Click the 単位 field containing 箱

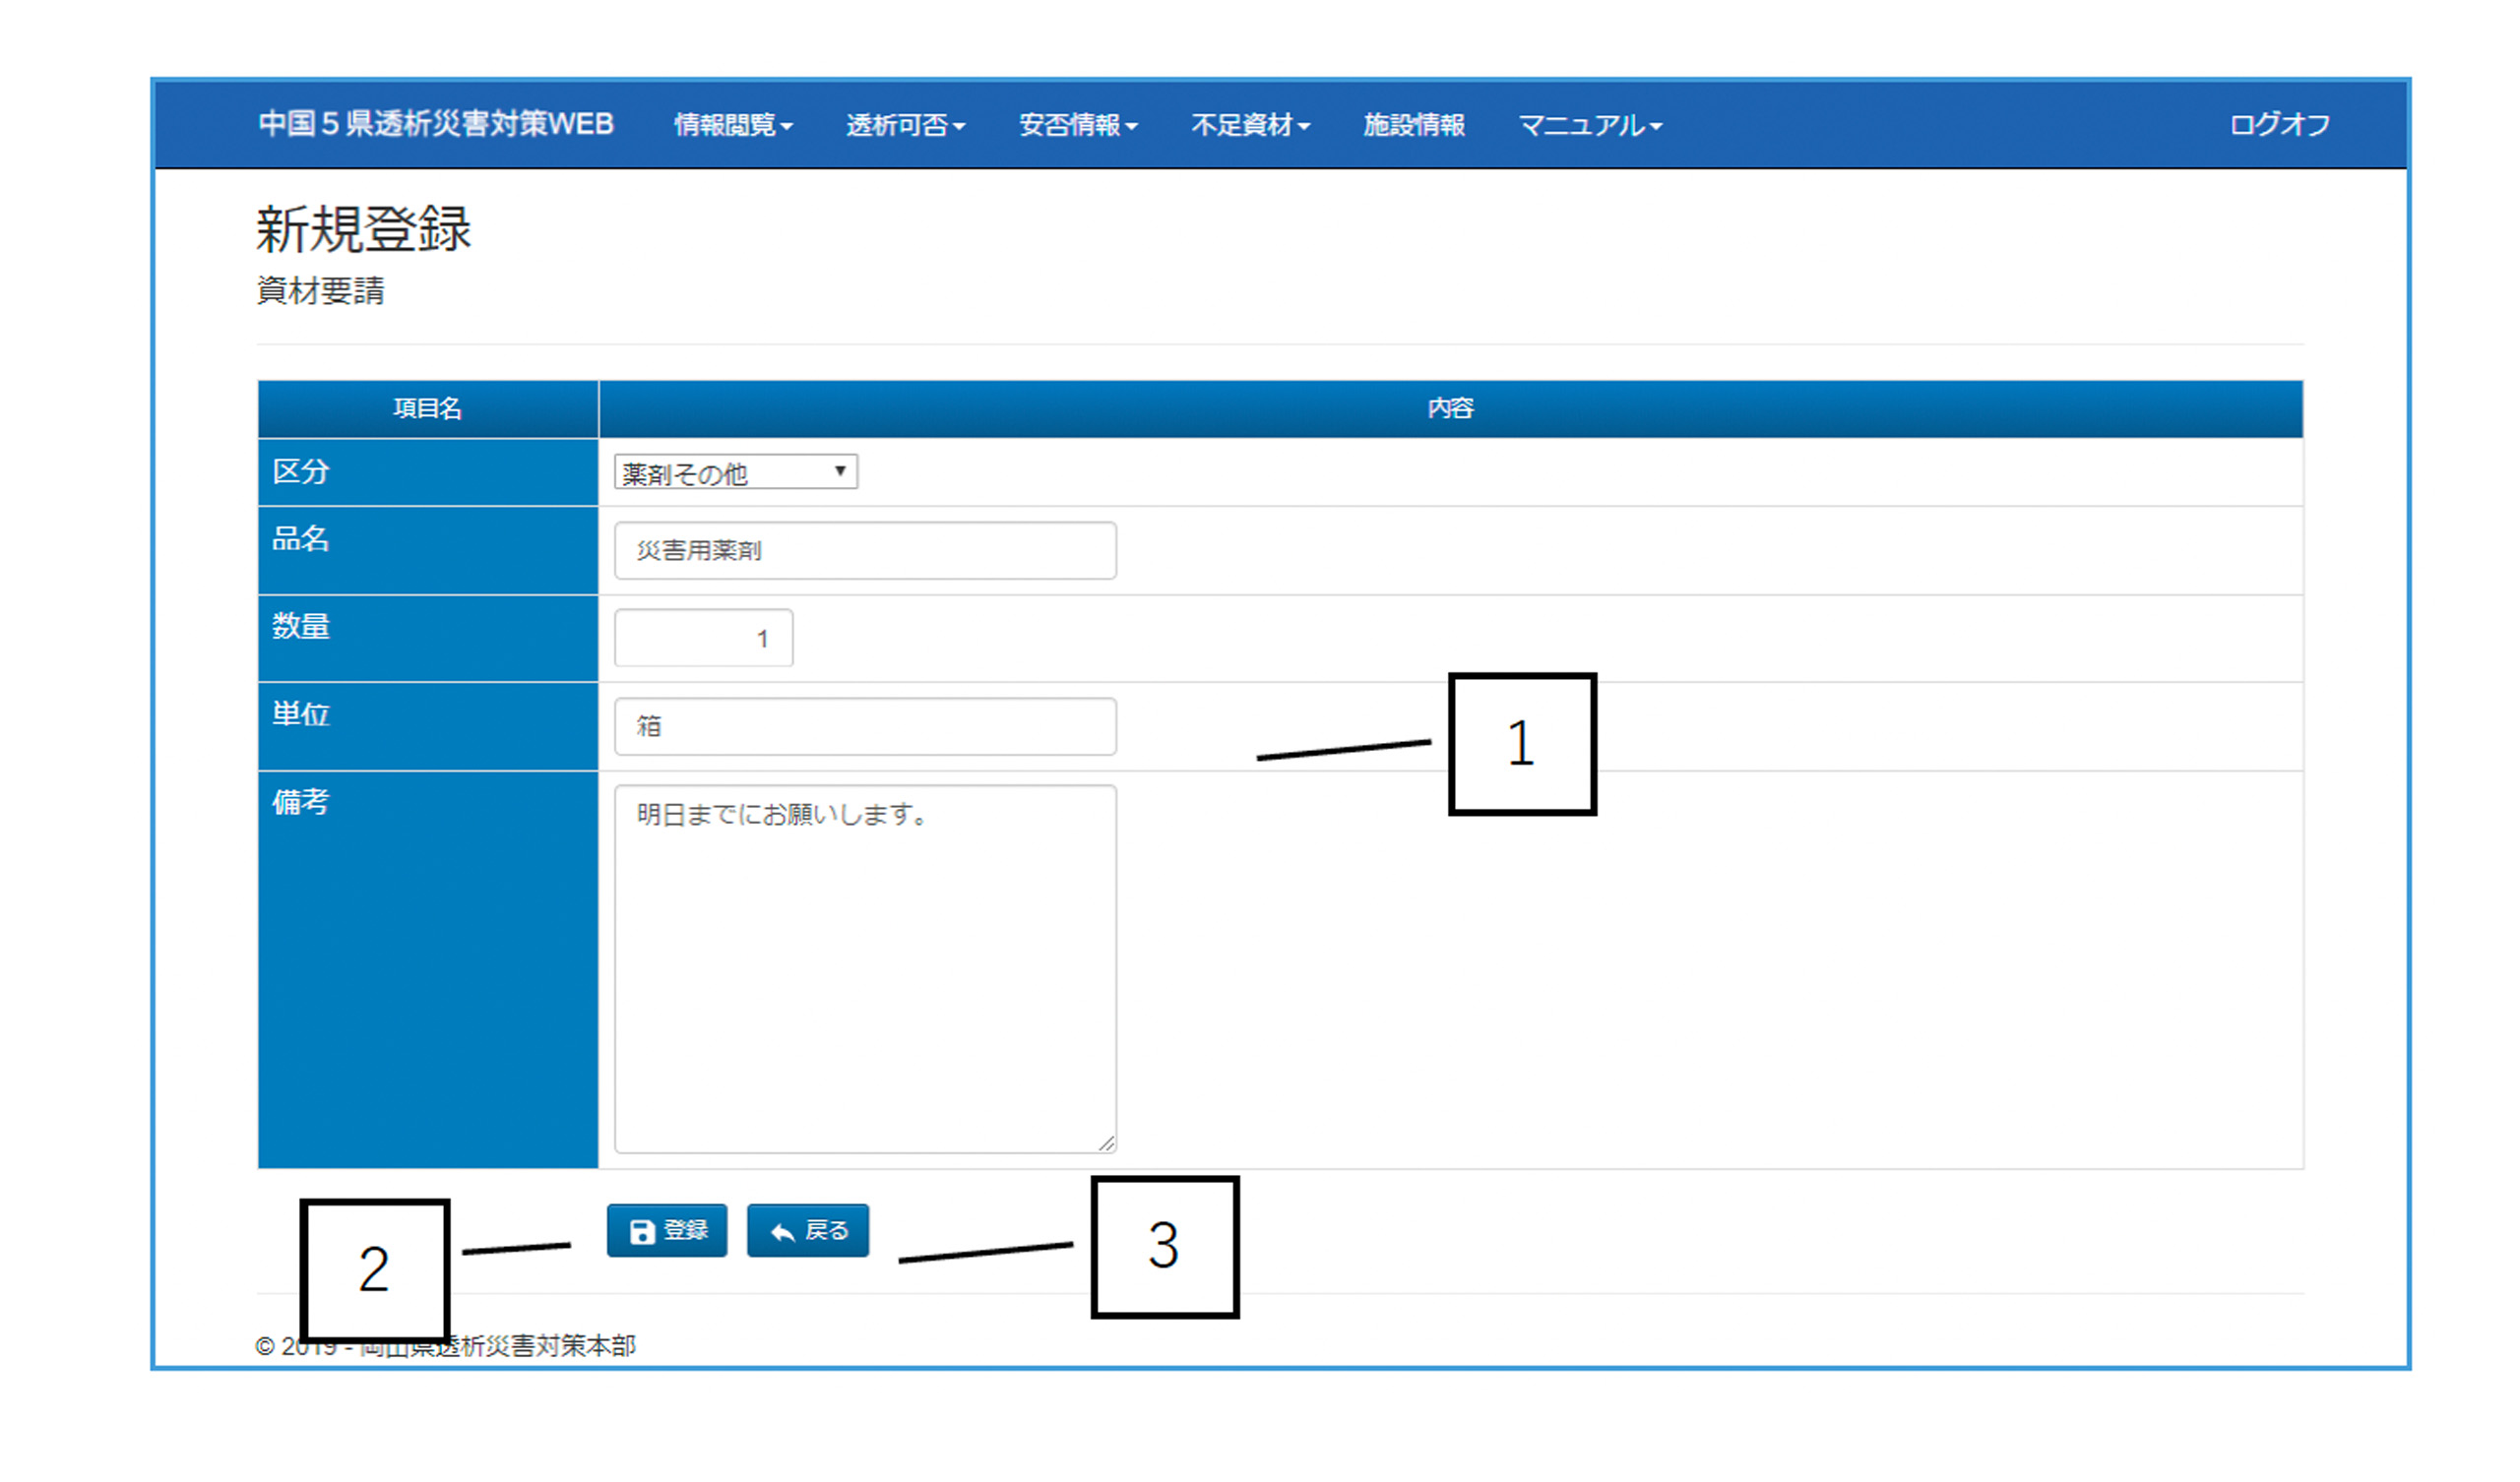pyautogui.click(x=864, y=726)
